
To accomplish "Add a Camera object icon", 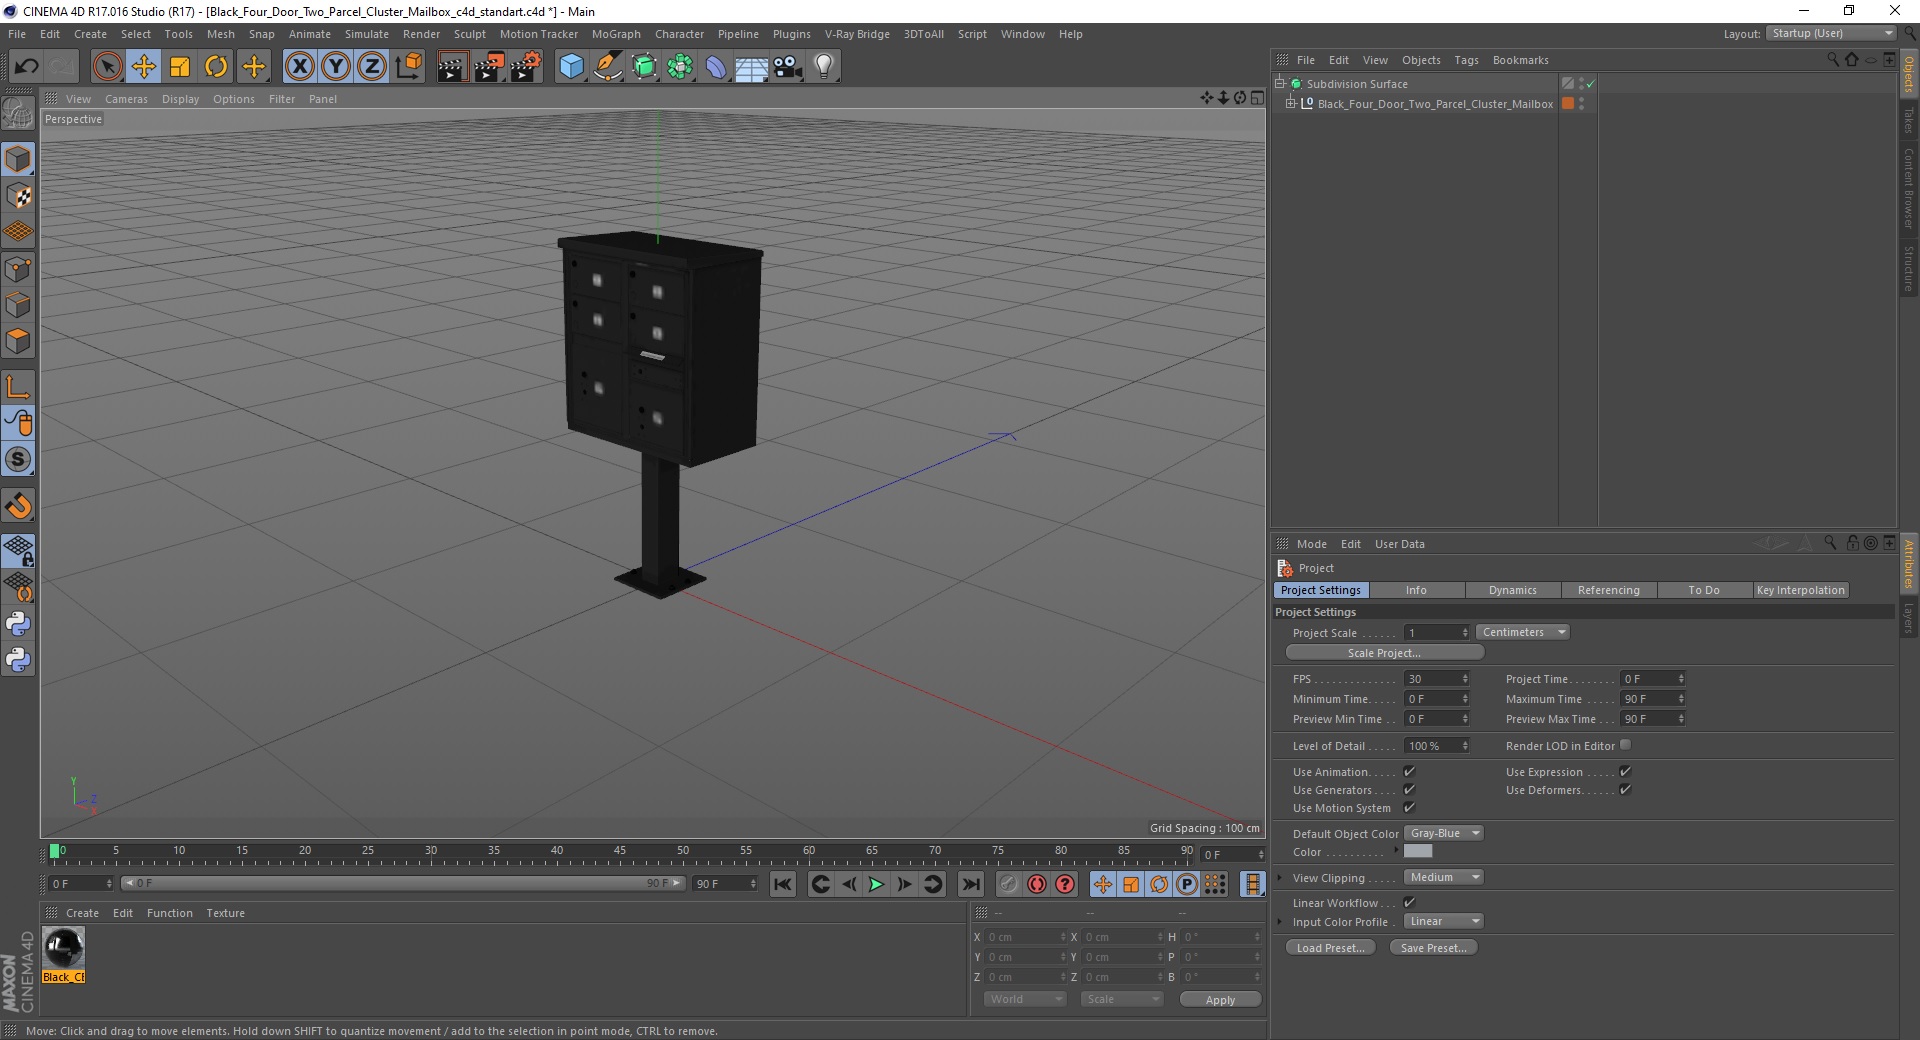I will tap(788, 67).
